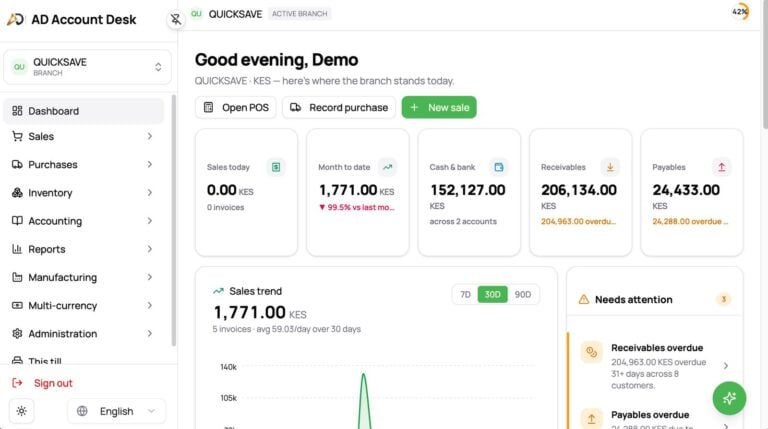Click the Sales today receipt icon
The width and height of the screenshot is (768, 429).
(276, 167)
